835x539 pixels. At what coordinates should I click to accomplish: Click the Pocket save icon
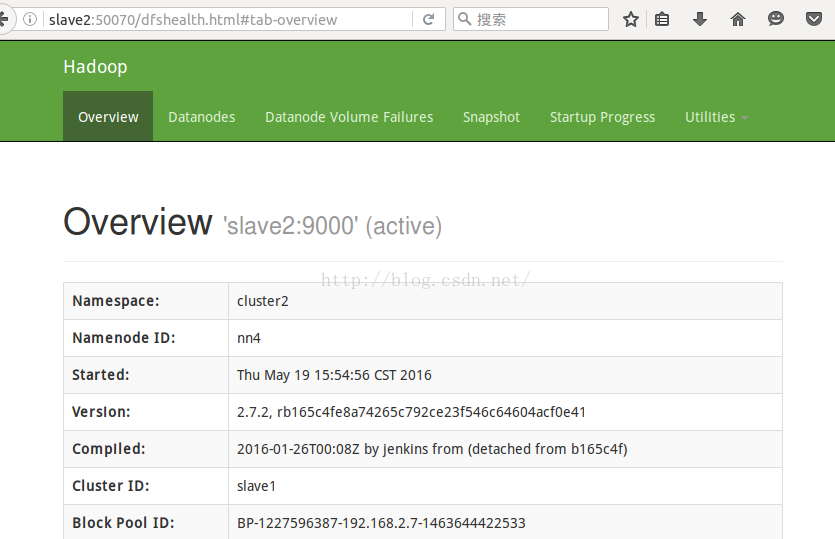(813, 20)
